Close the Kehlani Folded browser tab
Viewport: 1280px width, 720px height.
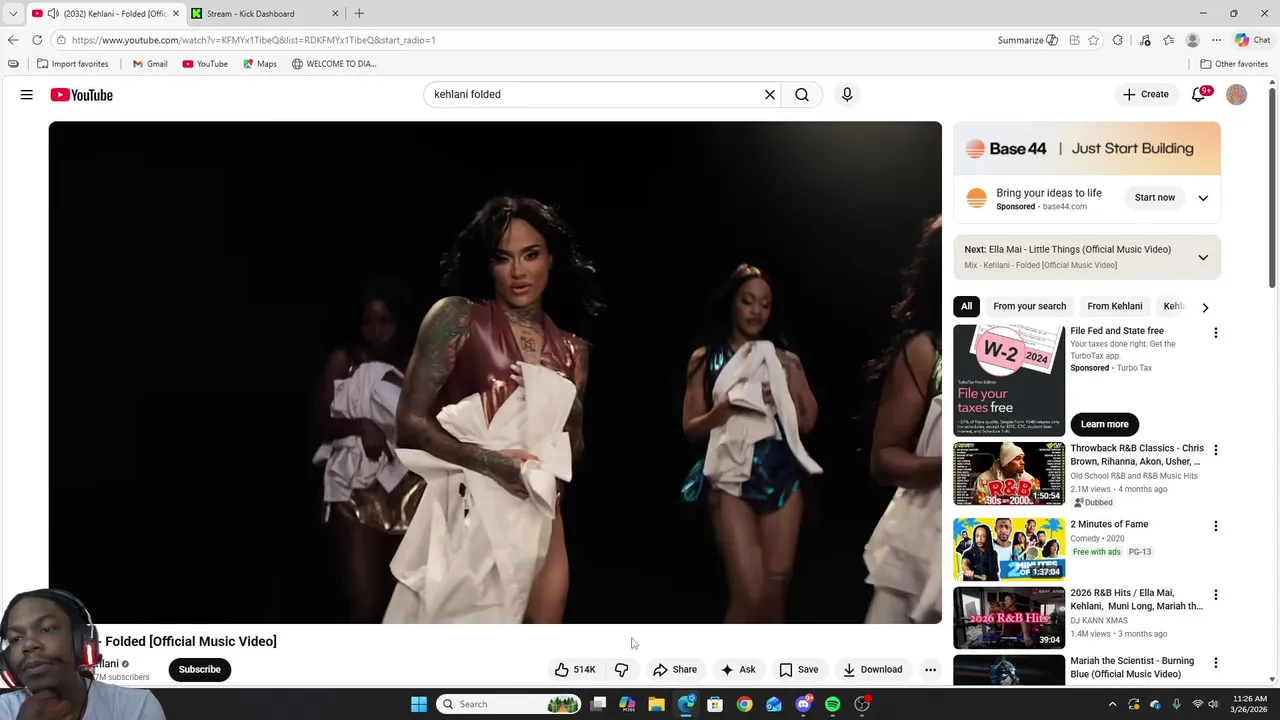176,14
